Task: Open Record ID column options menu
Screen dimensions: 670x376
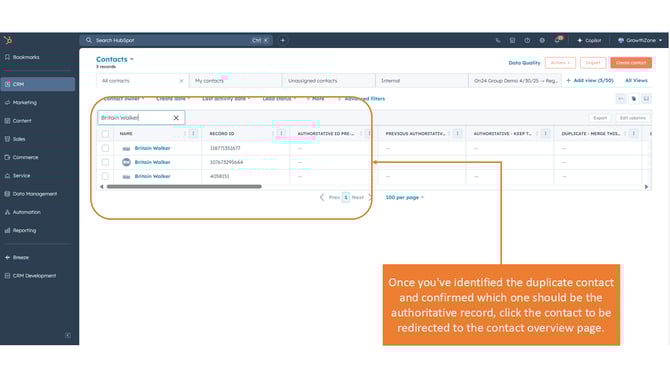Action: [281, 134]
